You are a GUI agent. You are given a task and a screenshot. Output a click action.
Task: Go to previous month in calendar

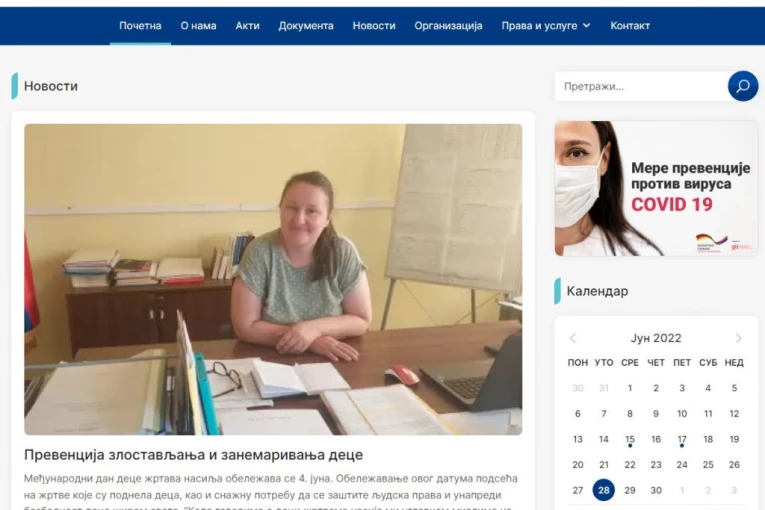click(x=573, y=338)
